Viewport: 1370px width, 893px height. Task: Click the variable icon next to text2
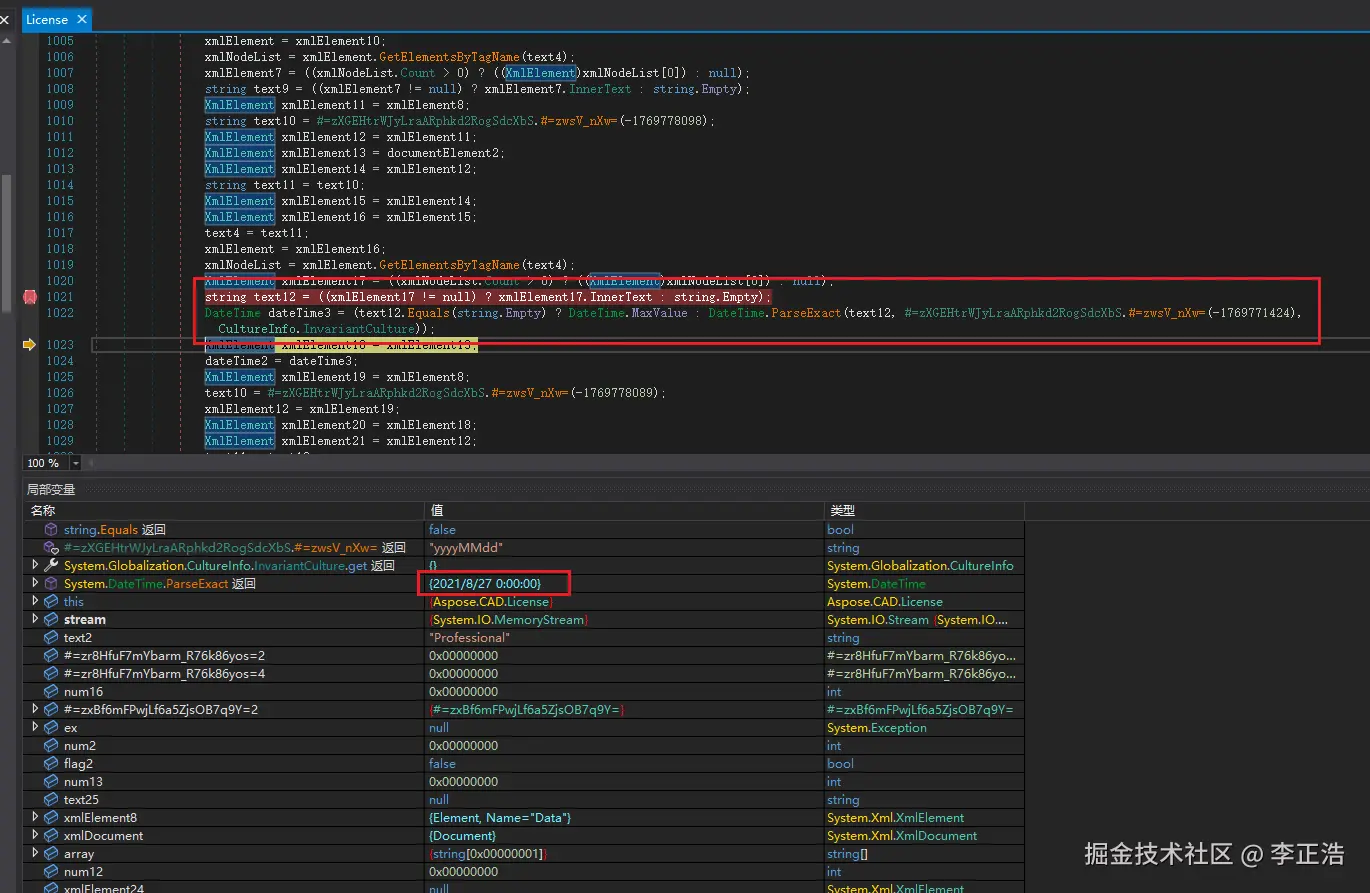coord(51,638)
